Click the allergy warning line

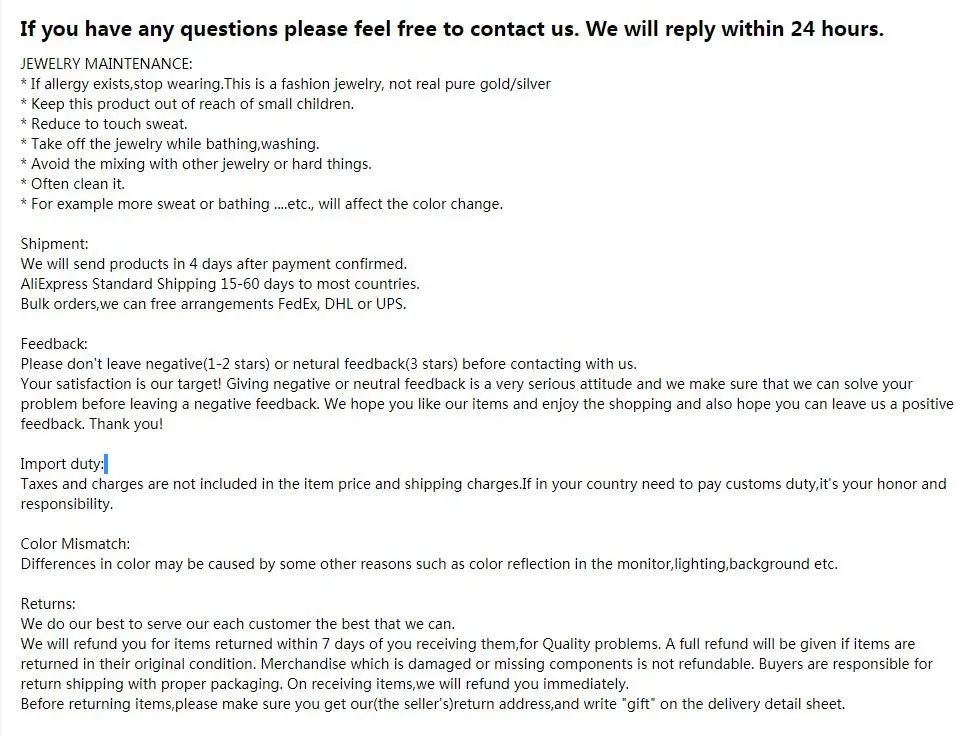point(285,84)
